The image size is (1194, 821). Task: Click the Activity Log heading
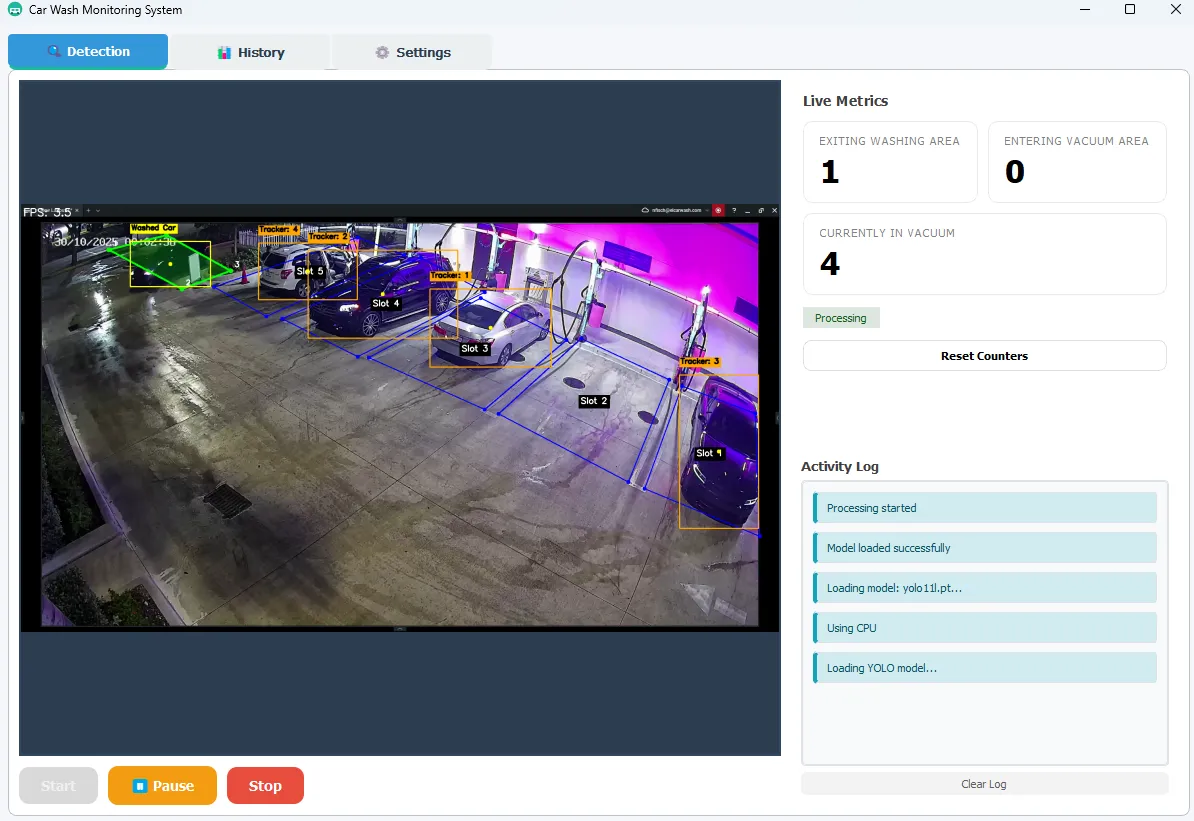point(840,466)
